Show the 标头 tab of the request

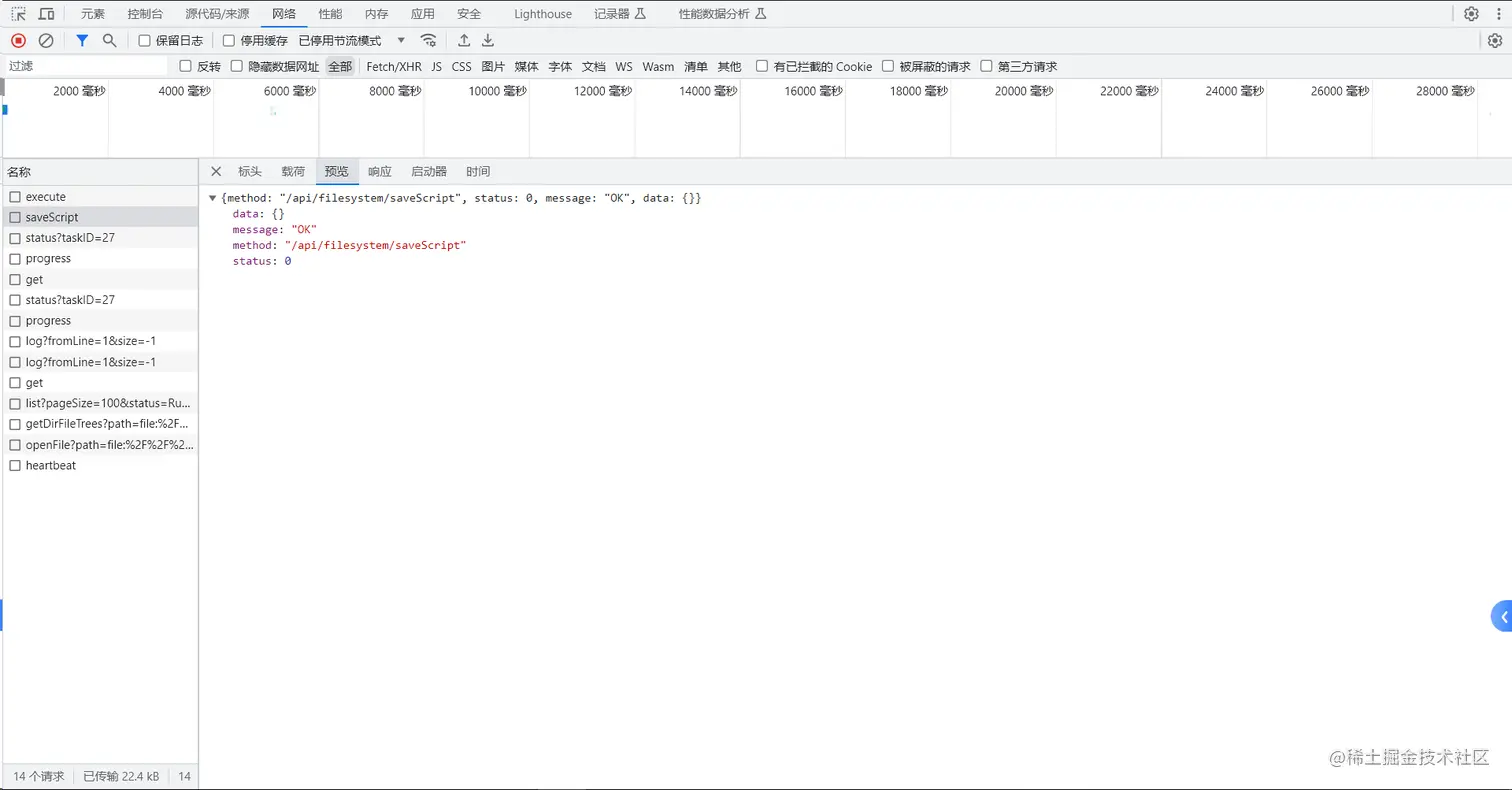click(250, 171)
